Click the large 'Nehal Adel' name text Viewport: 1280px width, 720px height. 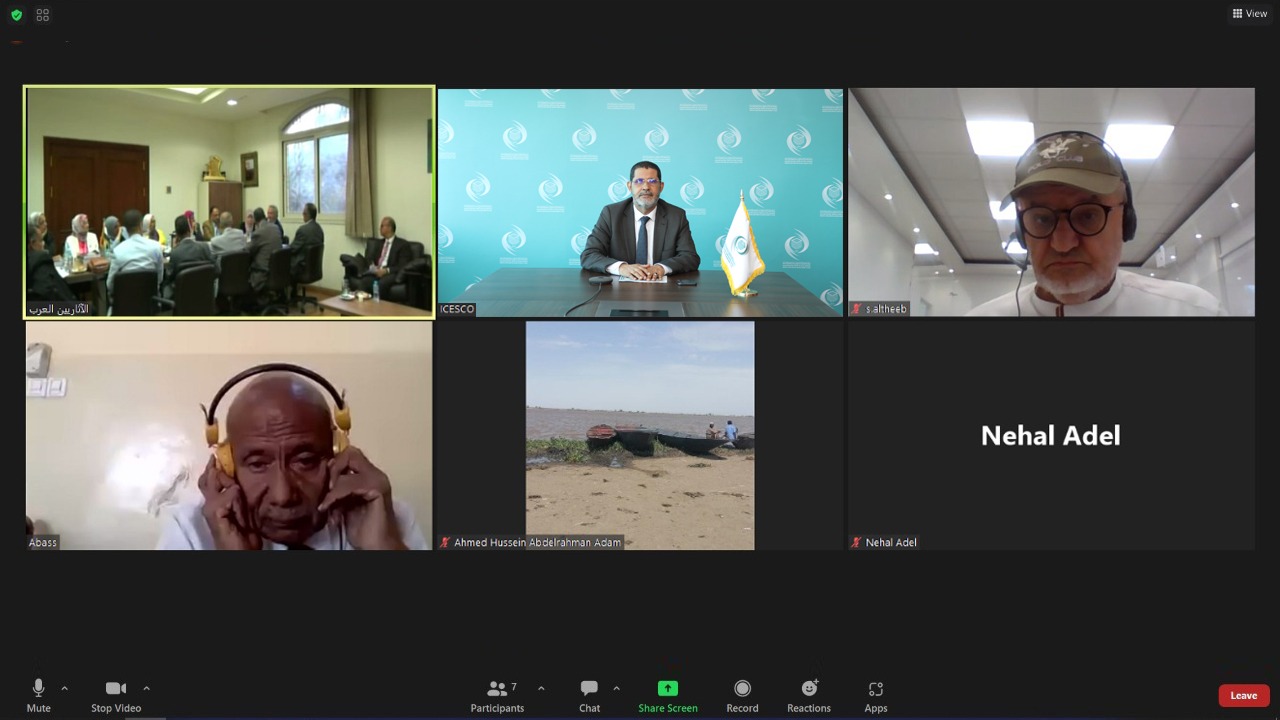(1051, 435)
